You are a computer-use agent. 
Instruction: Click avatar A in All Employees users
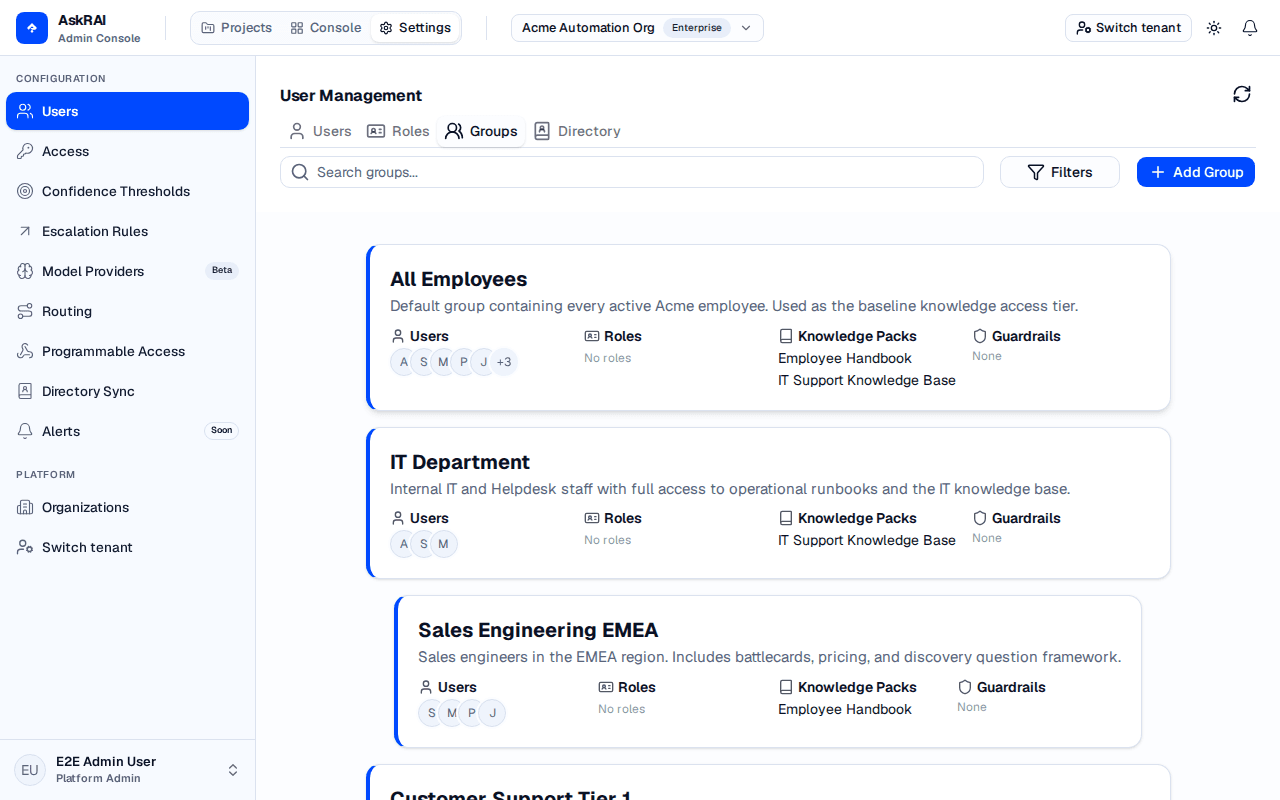[404, 362]
